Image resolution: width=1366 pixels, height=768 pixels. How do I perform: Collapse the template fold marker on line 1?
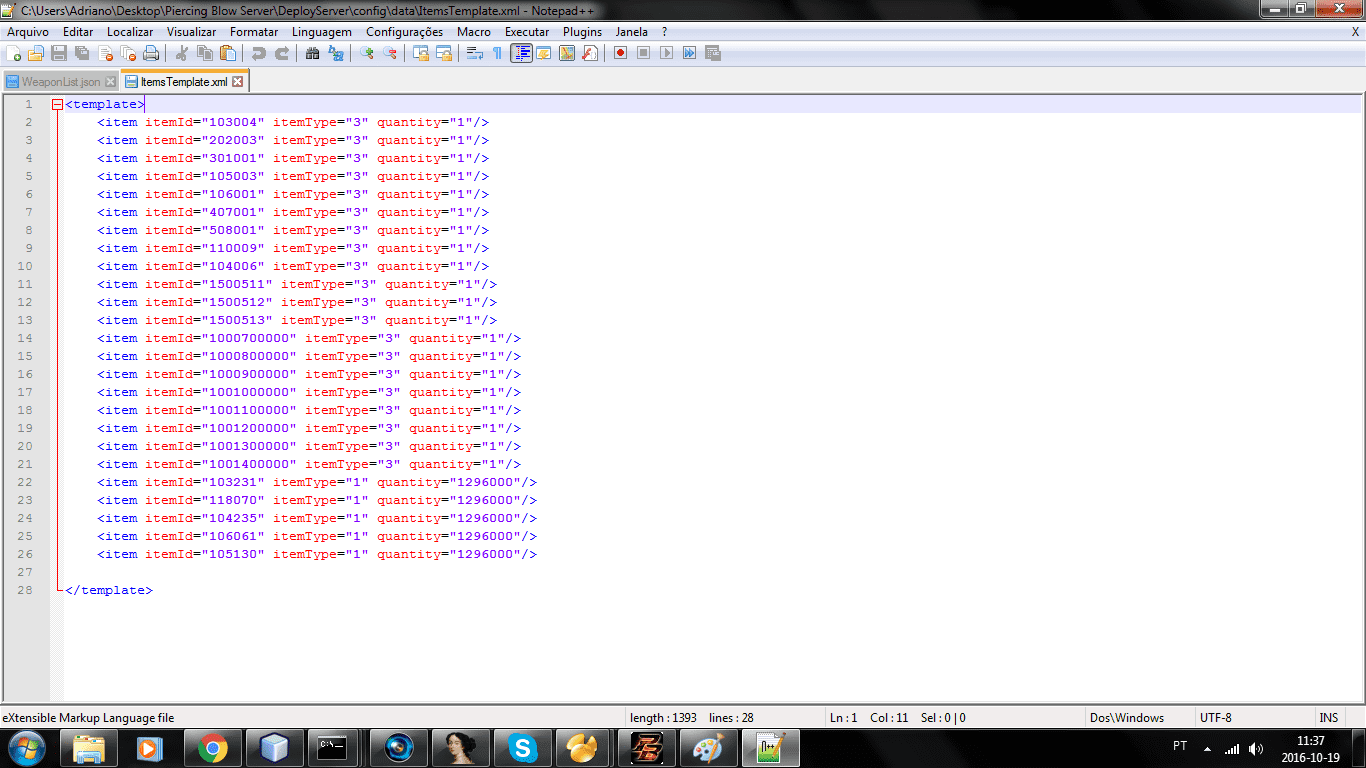57,104
